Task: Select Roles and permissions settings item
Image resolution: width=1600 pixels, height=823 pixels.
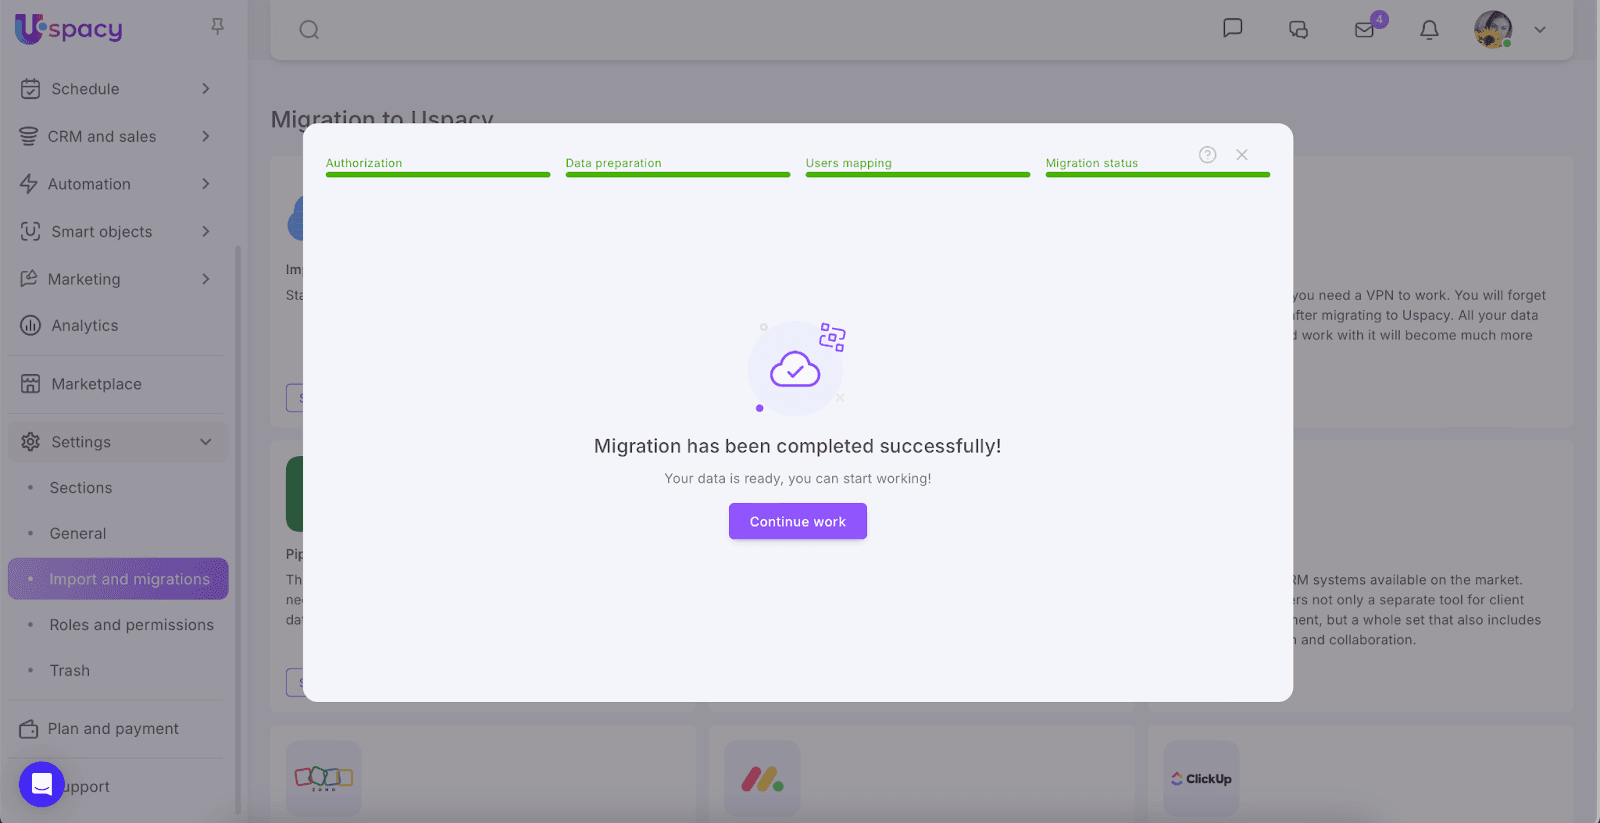Action: click(x=131, y=625)
